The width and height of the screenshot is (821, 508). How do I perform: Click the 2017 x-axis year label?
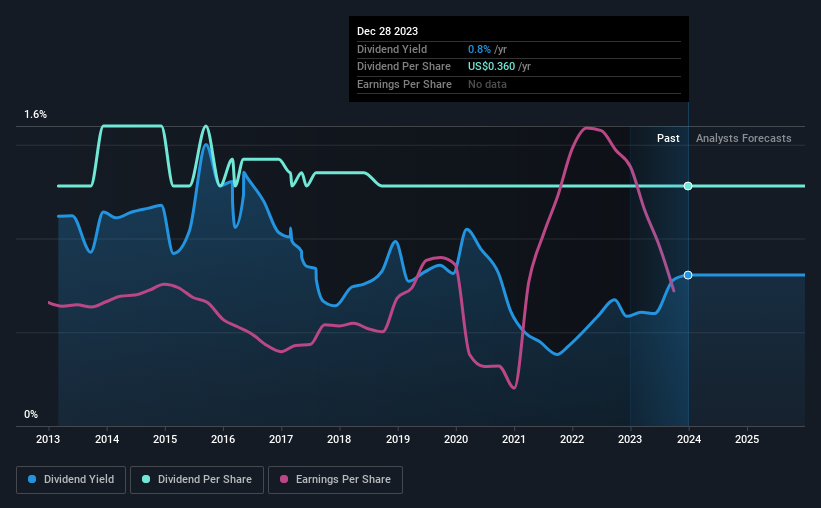coord(281,439)
